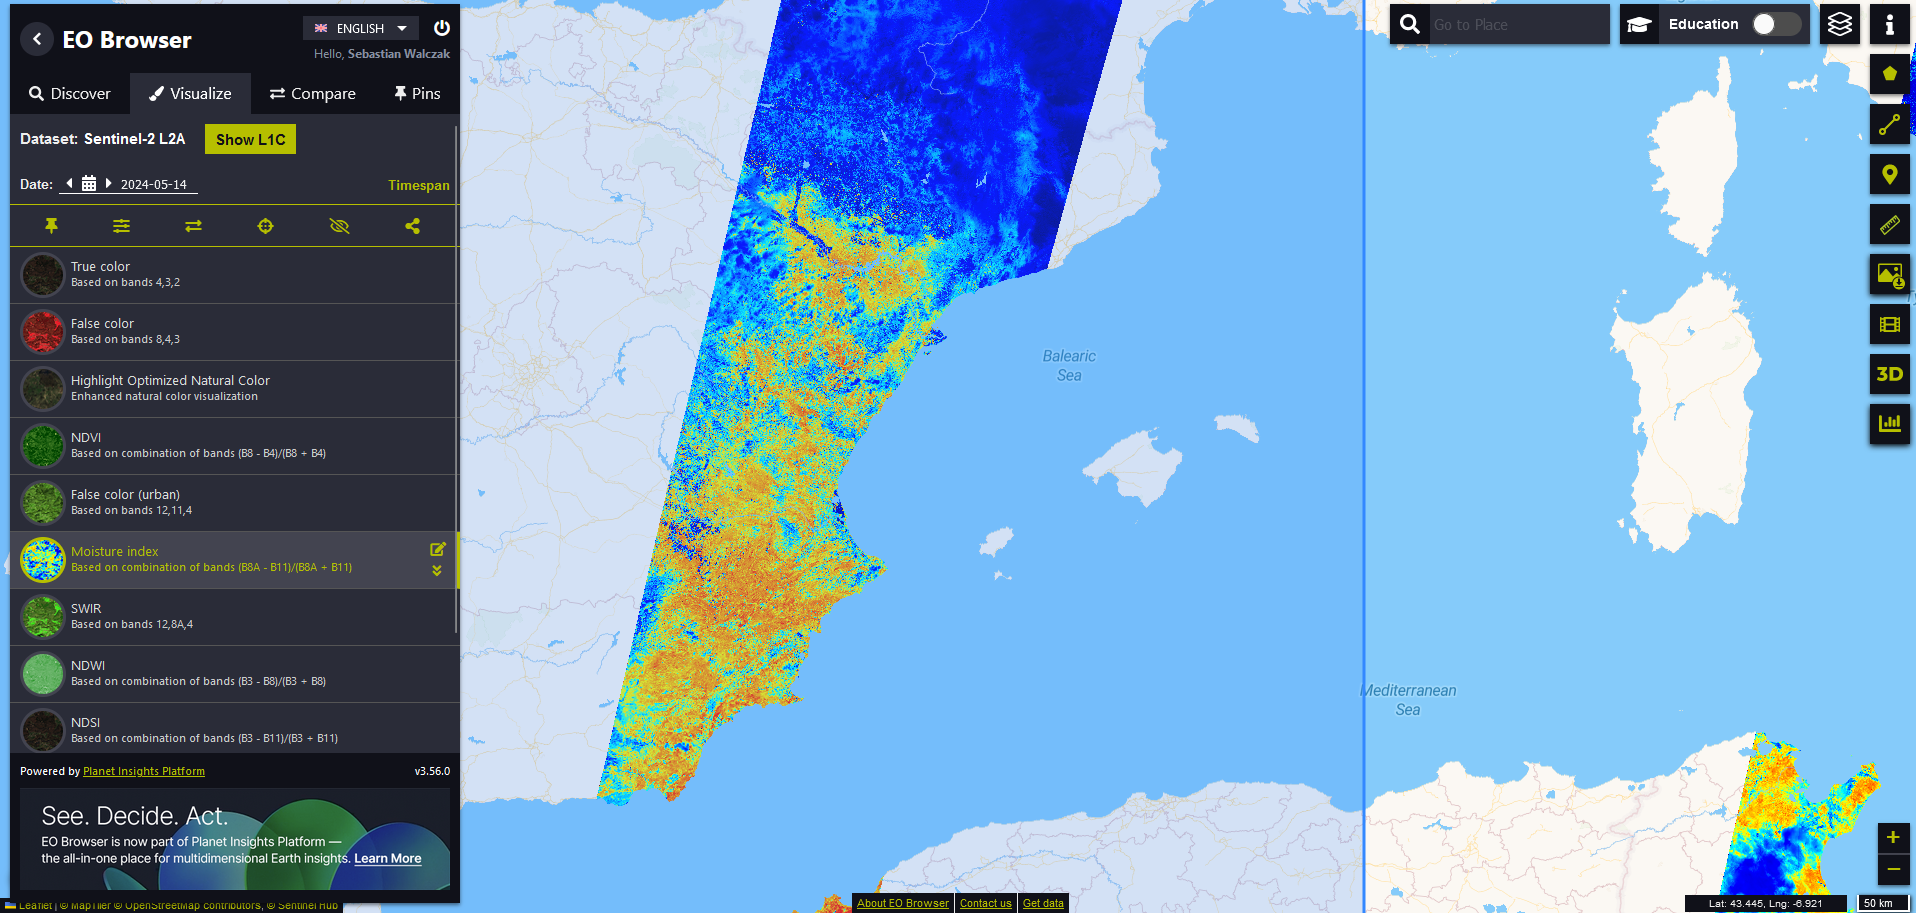The height and width of the screenshot is (913, 1916).
Task: Toggle the Education mode switch
Action: pos(1776,24)
